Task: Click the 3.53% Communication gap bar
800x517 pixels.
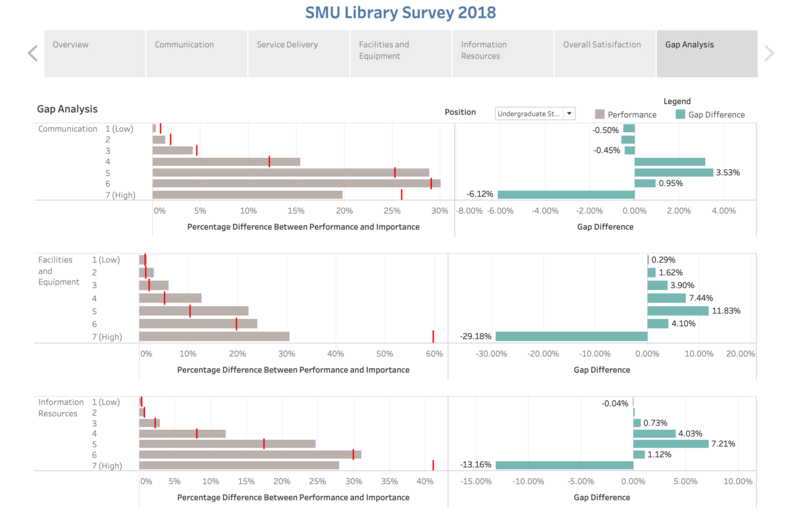Action: [x=674, y=173]
